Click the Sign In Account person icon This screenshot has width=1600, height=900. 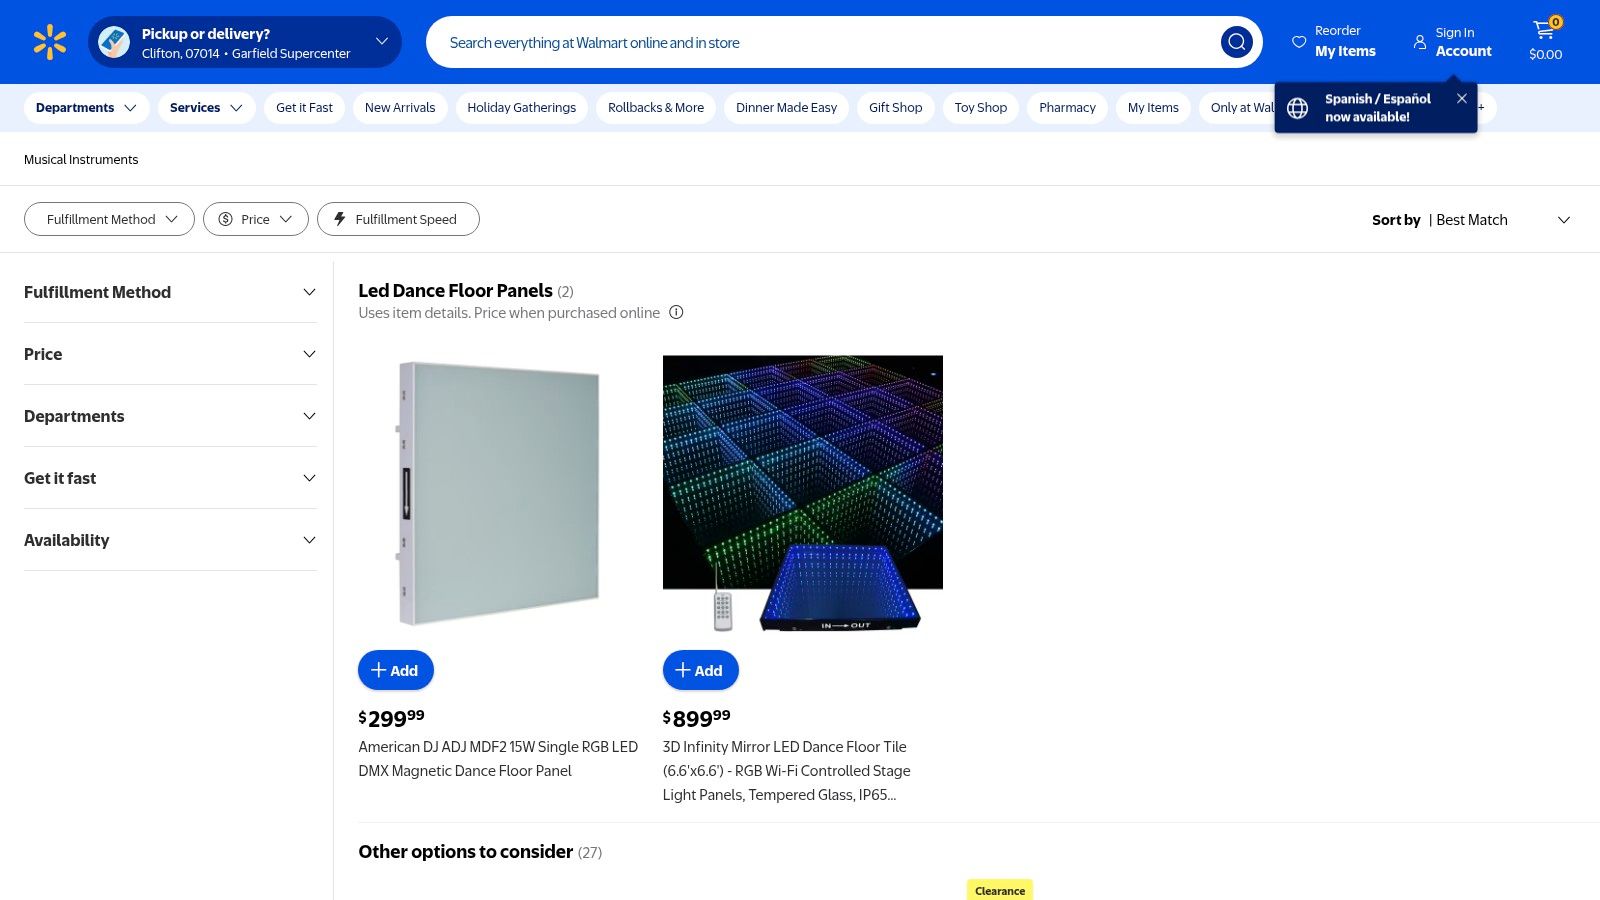point(1420,42)
